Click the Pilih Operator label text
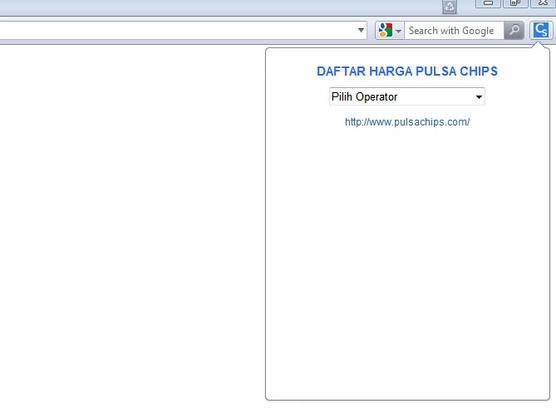 [364, 97]
